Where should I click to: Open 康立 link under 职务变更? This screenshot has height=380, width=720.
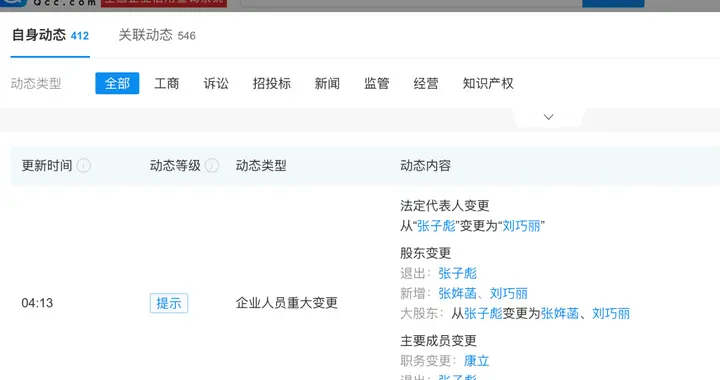[x=477, y=361]
